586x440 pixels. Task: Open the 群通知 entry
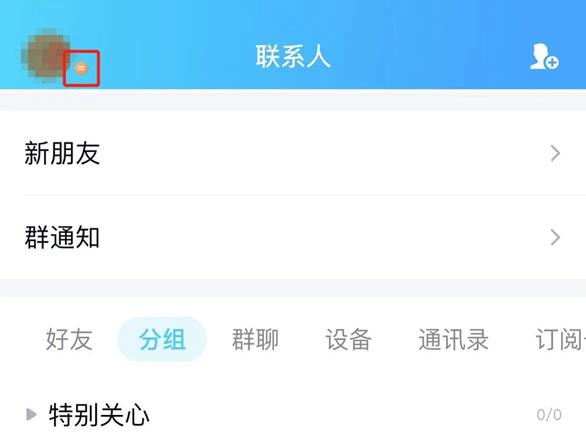(x=293, y=237)
